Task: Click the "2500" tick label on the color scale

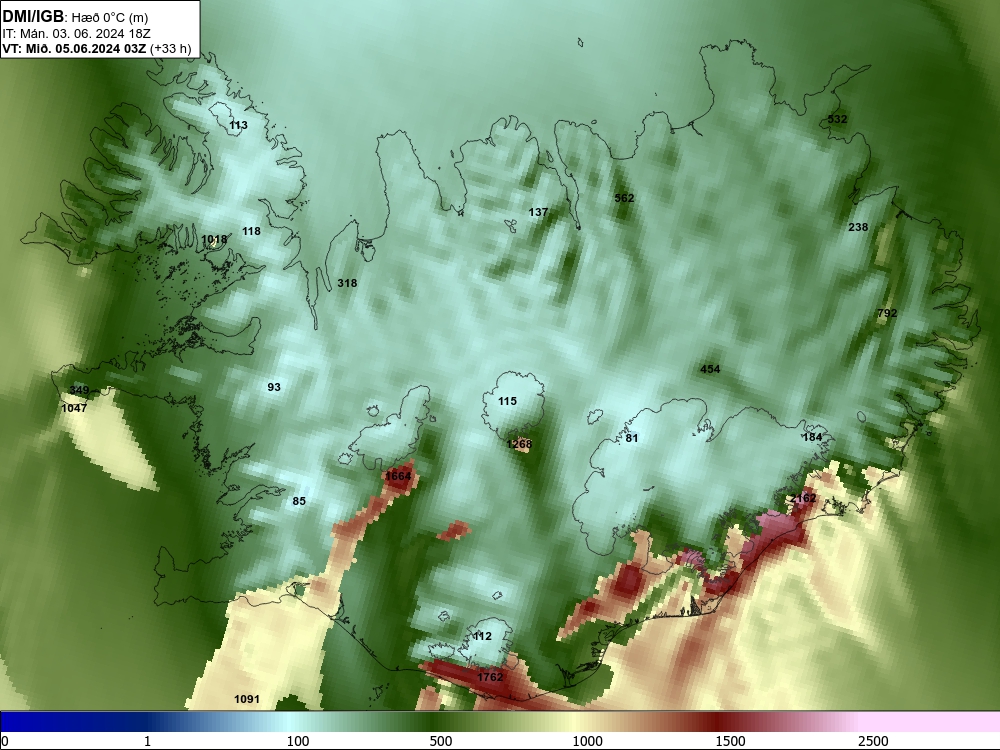Action: pos(873,741)
